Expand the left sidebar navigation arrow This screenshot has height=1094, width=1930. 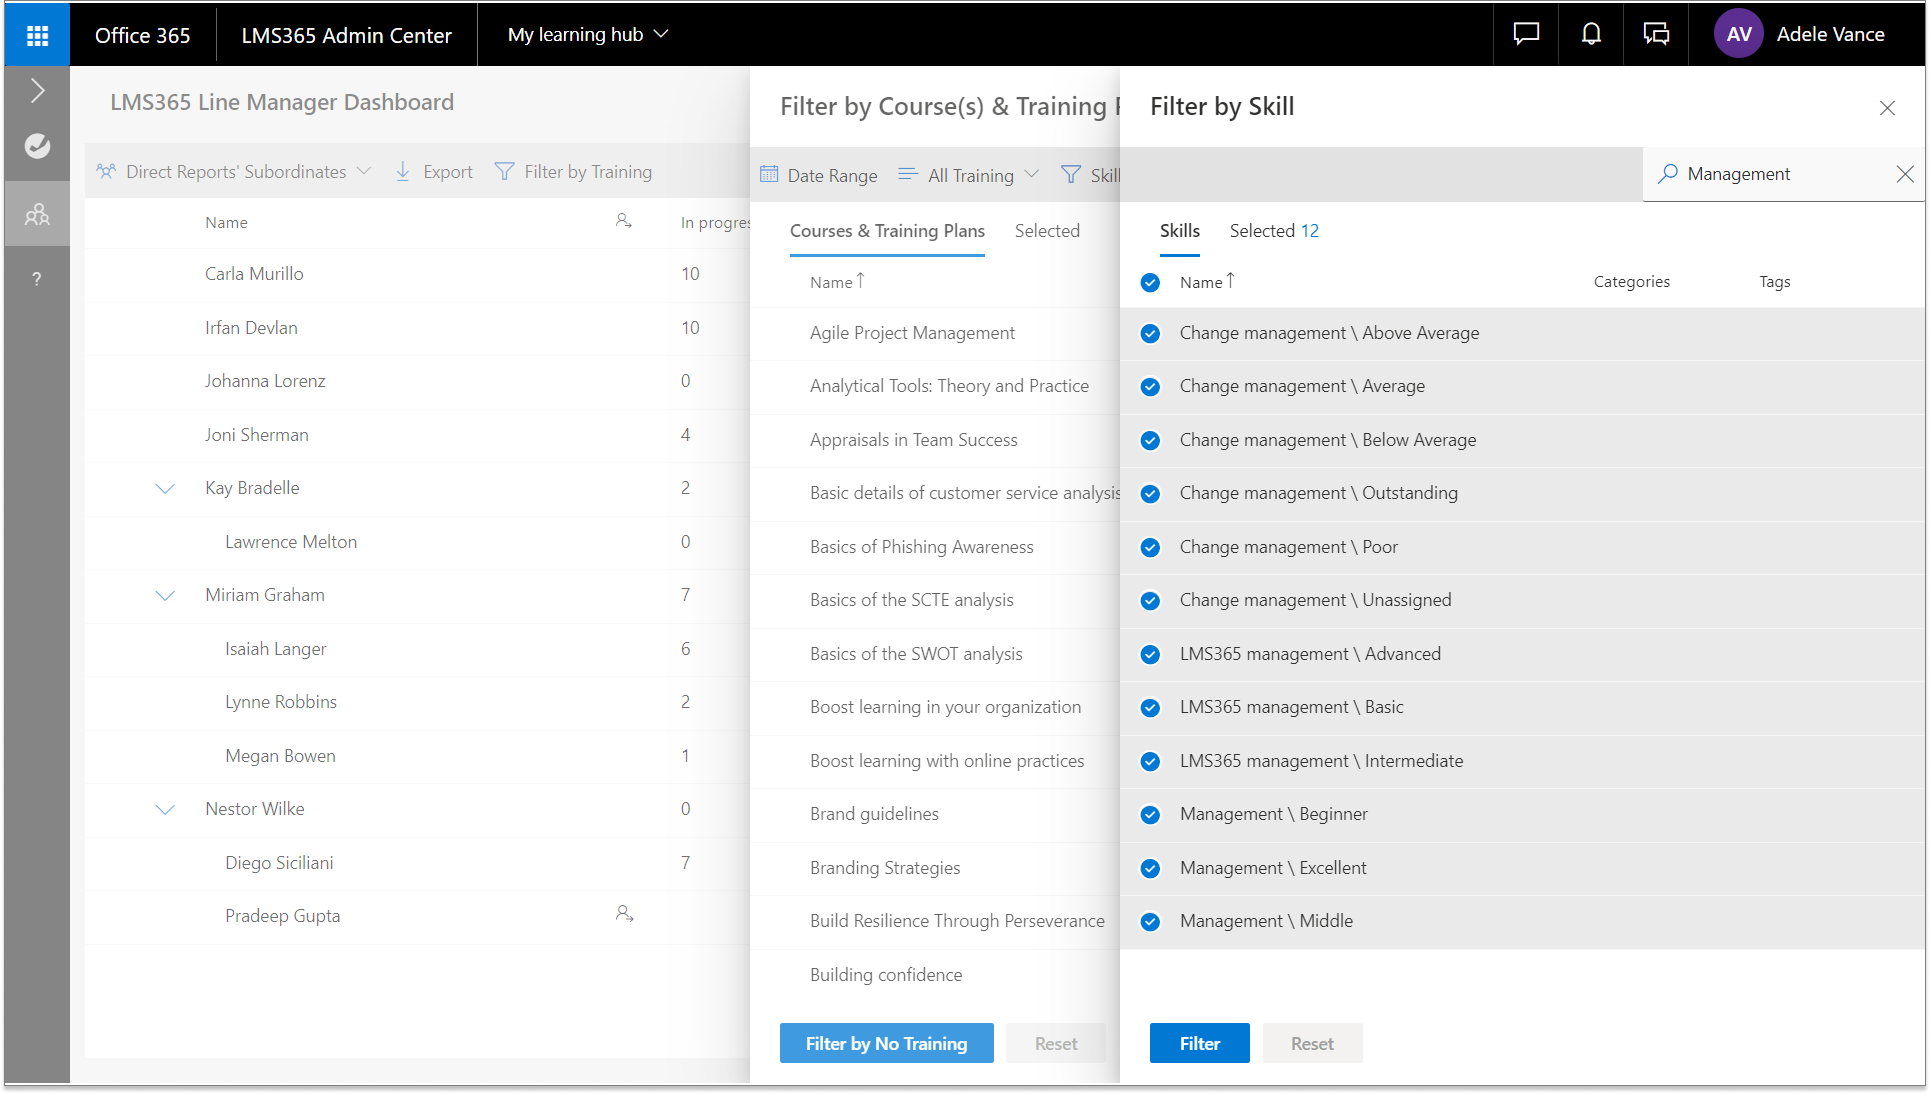[37, 91]
